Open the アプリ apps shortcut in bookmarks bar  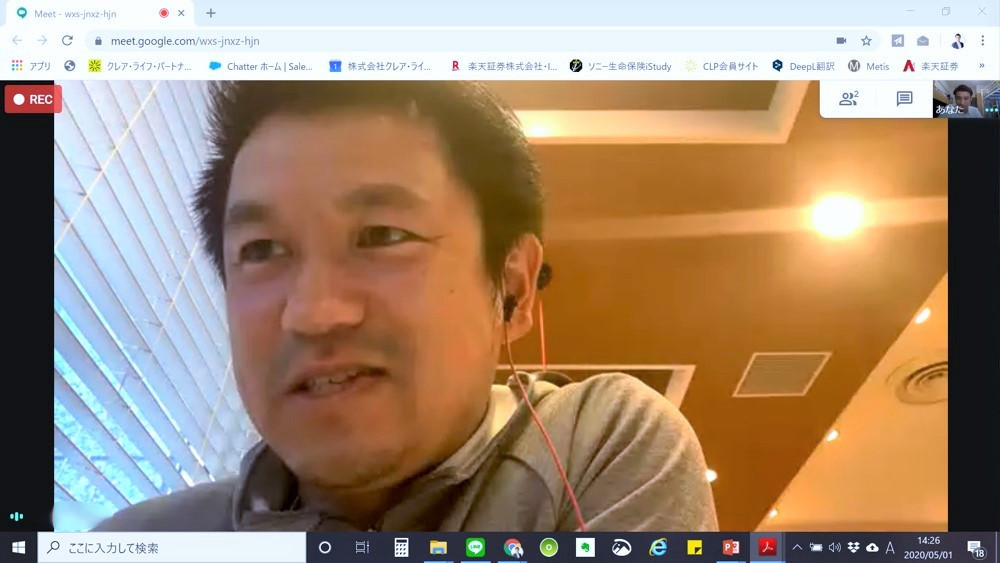(31, 66)
